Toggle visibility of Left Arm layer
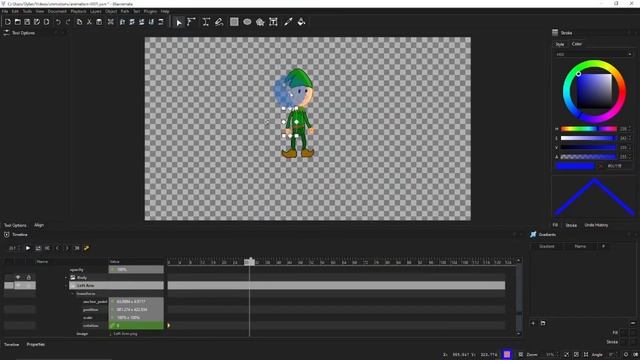 click(x=18, y=285)
